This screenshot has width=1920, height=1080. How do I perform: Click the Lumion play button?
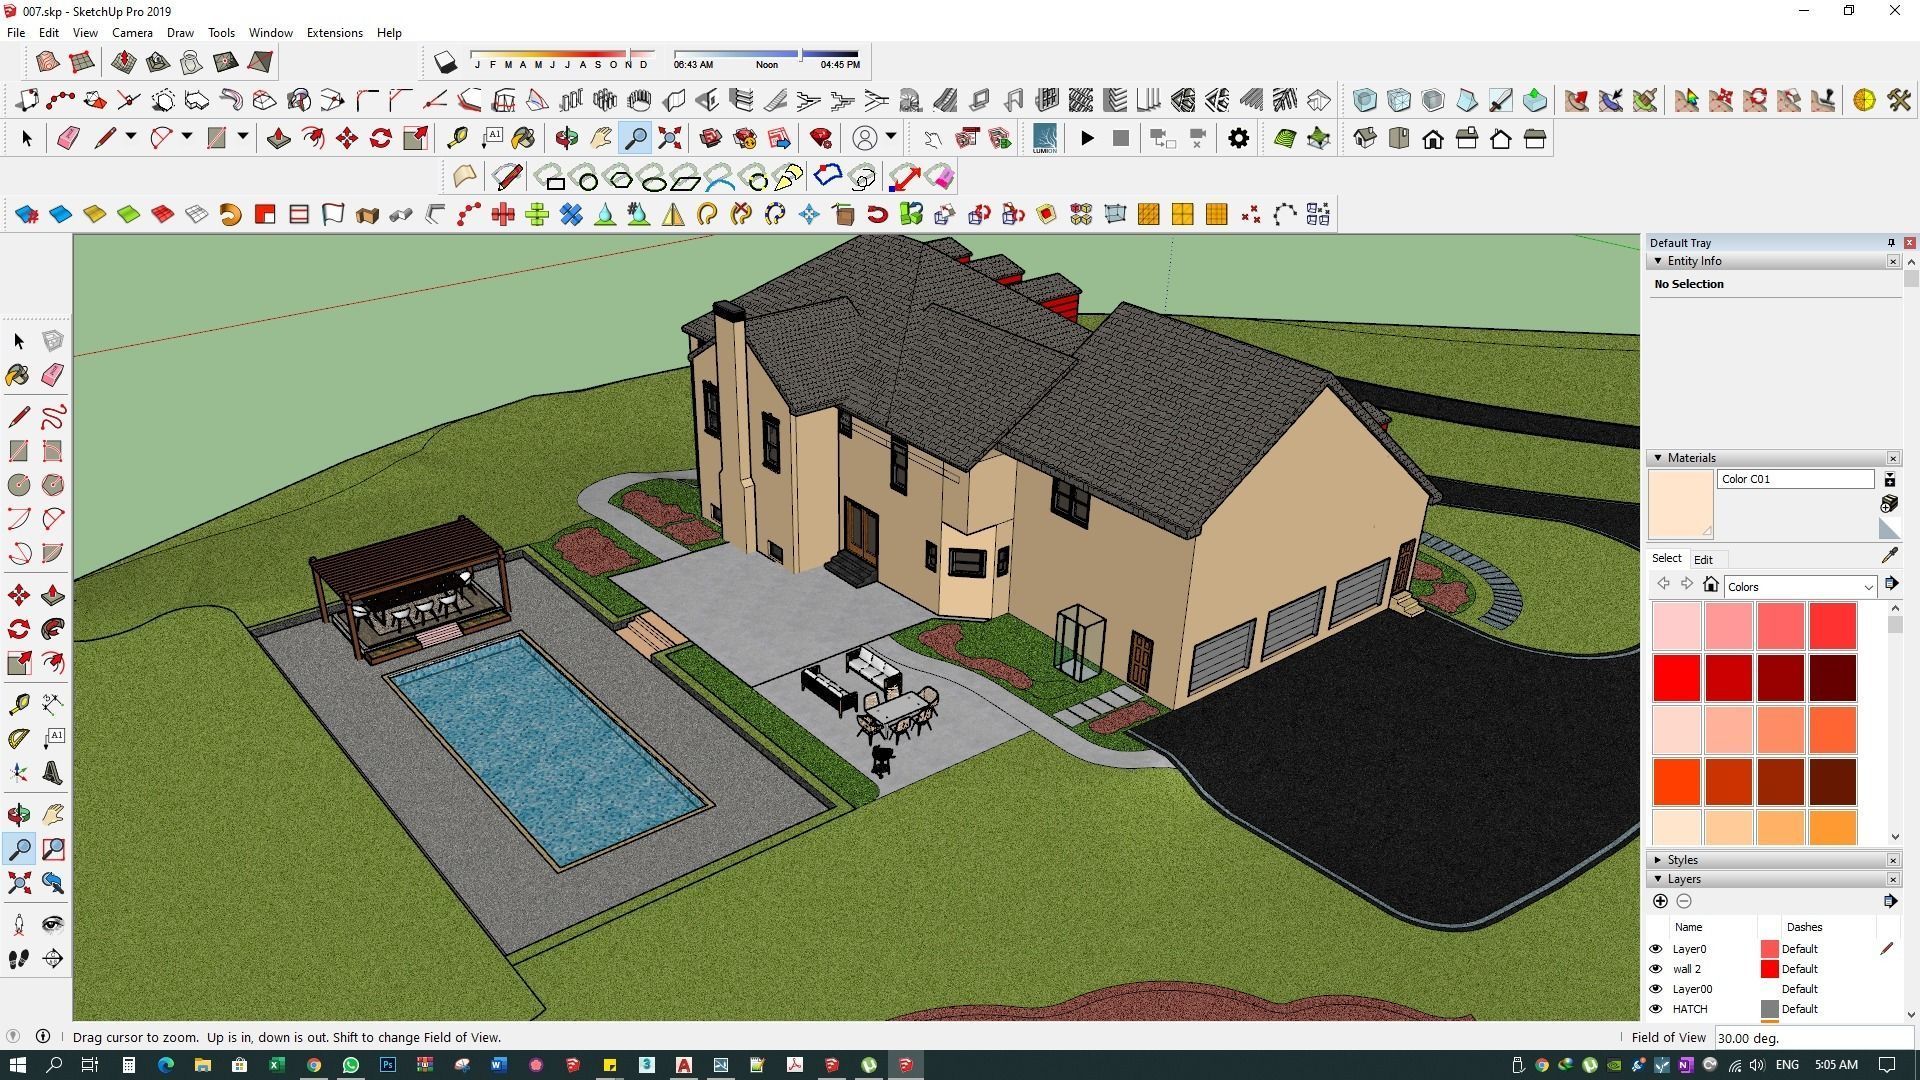tap(1087, 138)
